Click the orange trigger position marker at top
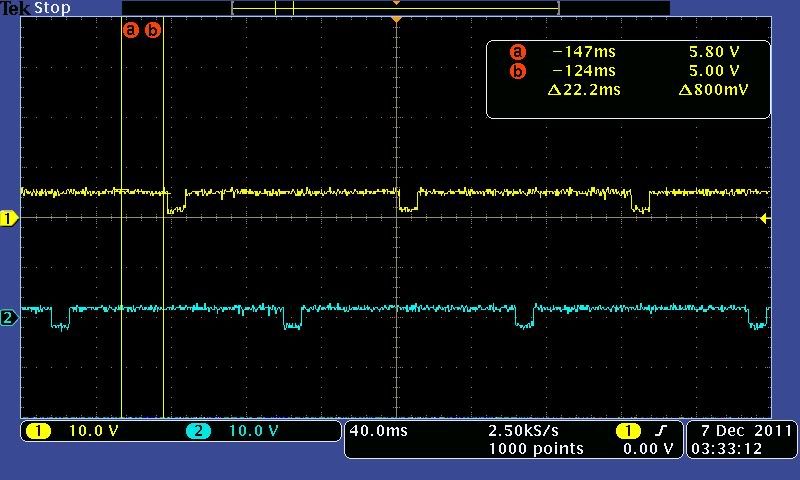The width and height of the screenshot is (800, 480). coord(397,19)
